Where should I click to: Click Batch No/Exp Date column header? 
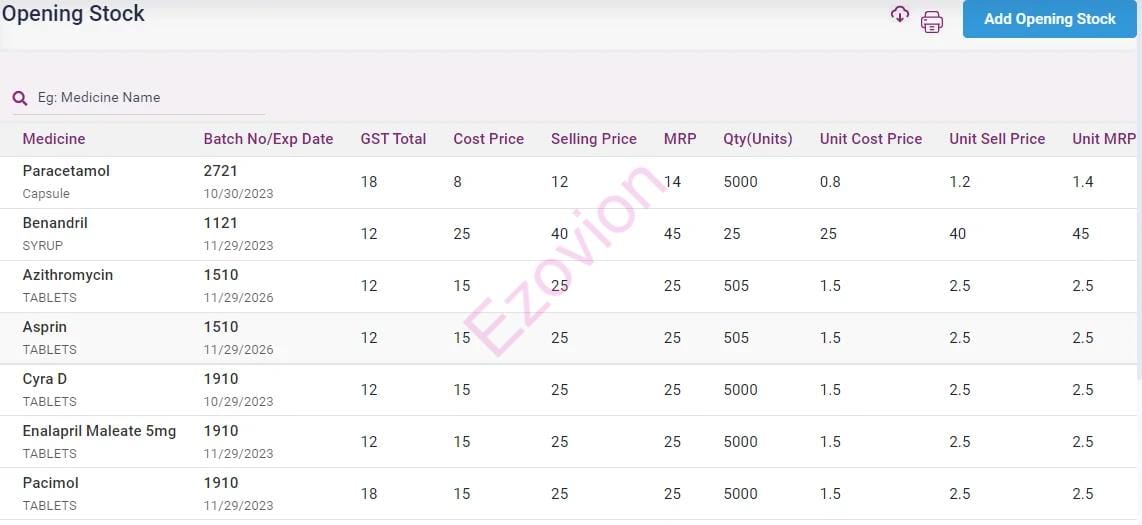click(268, 139)
